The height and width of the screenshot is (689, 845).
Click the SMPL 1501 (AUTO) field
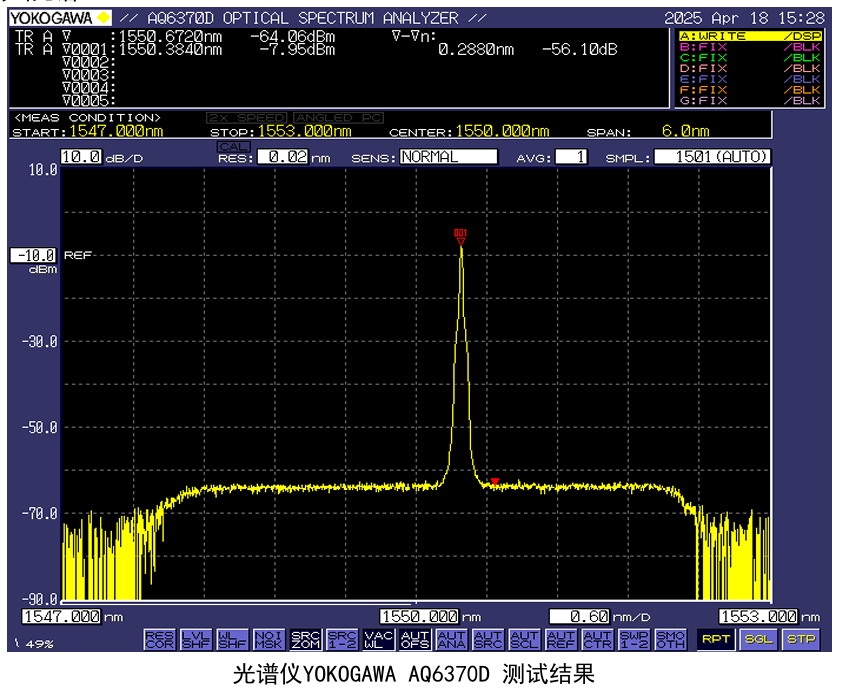(x=712, y=157)
